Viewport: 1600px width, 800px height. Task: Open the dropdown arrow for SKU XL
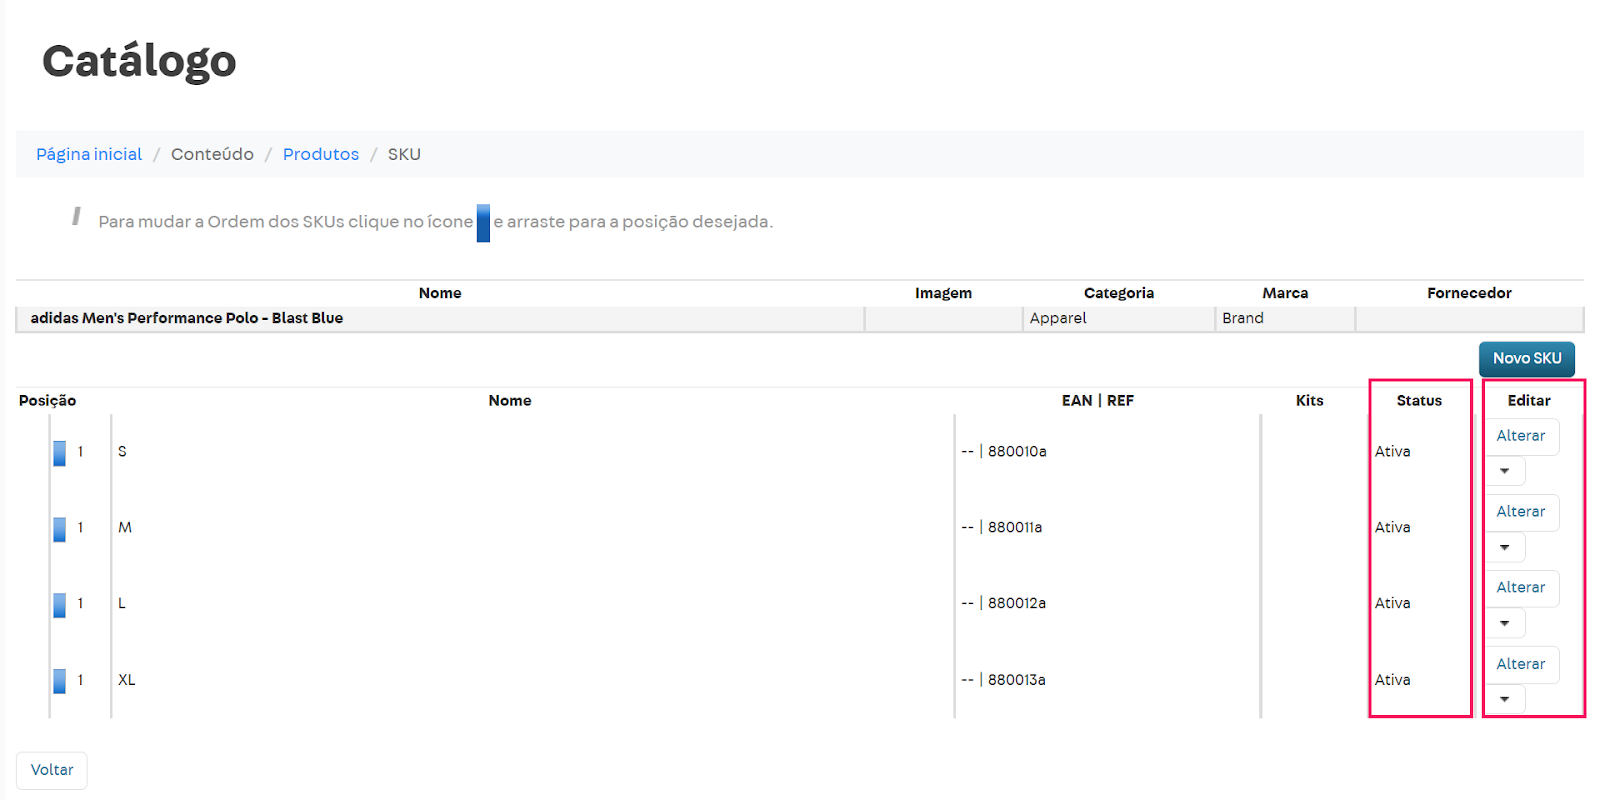(x=1505, y=699)
